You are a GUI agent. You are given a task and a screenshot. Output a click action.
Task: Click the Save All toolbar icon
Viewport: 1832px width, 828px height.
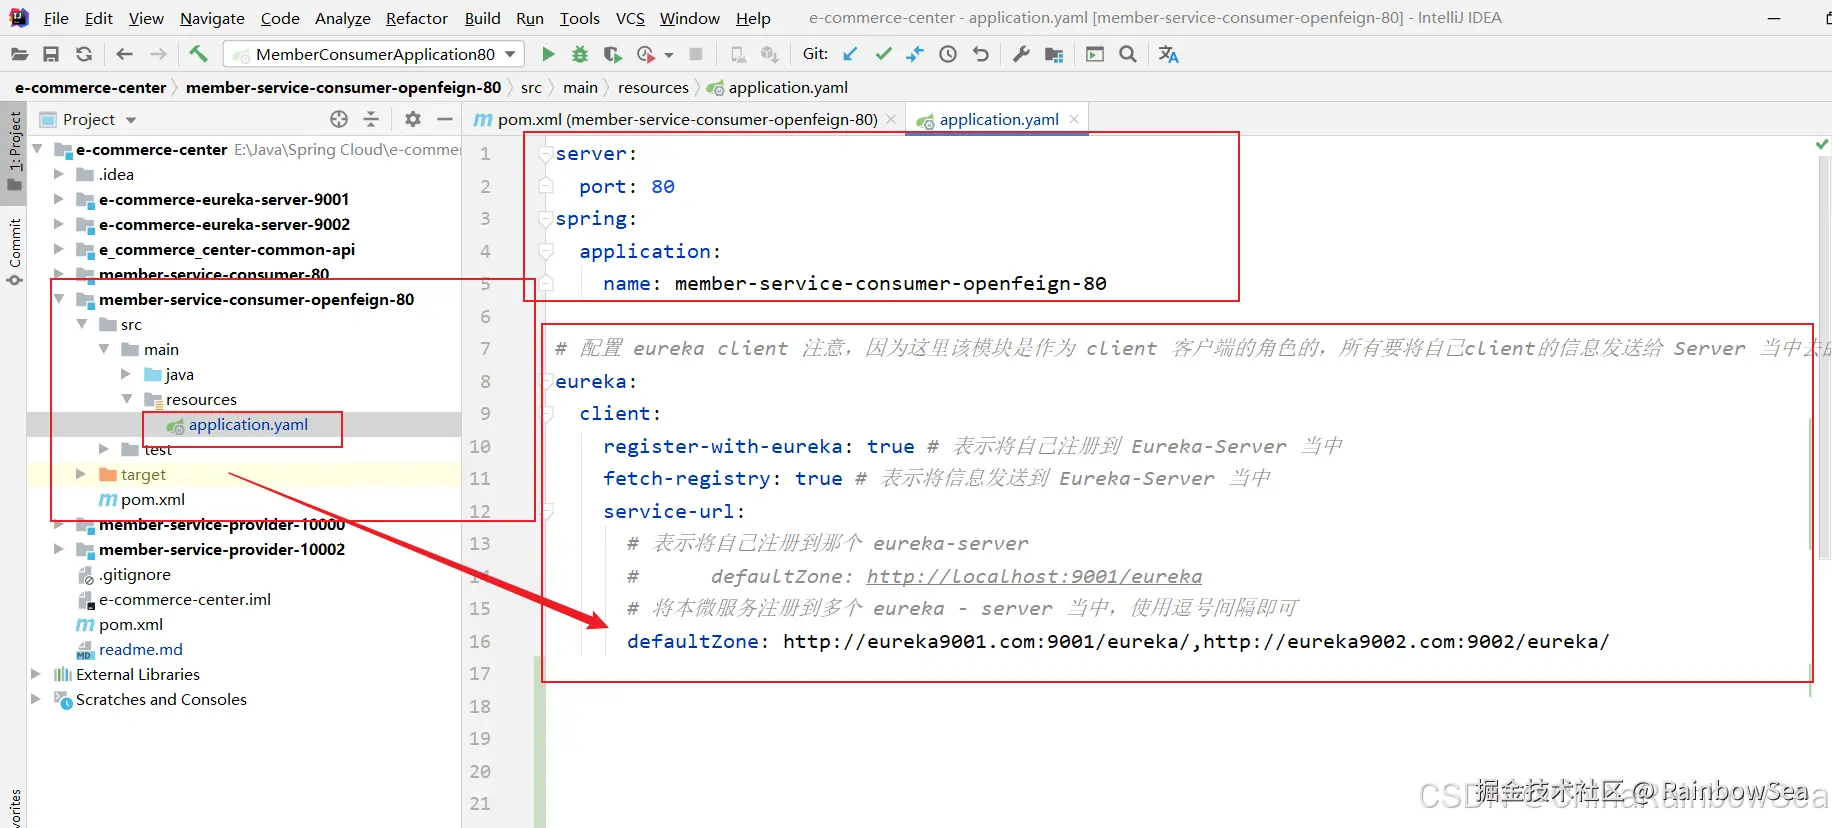tap(51, 54)
